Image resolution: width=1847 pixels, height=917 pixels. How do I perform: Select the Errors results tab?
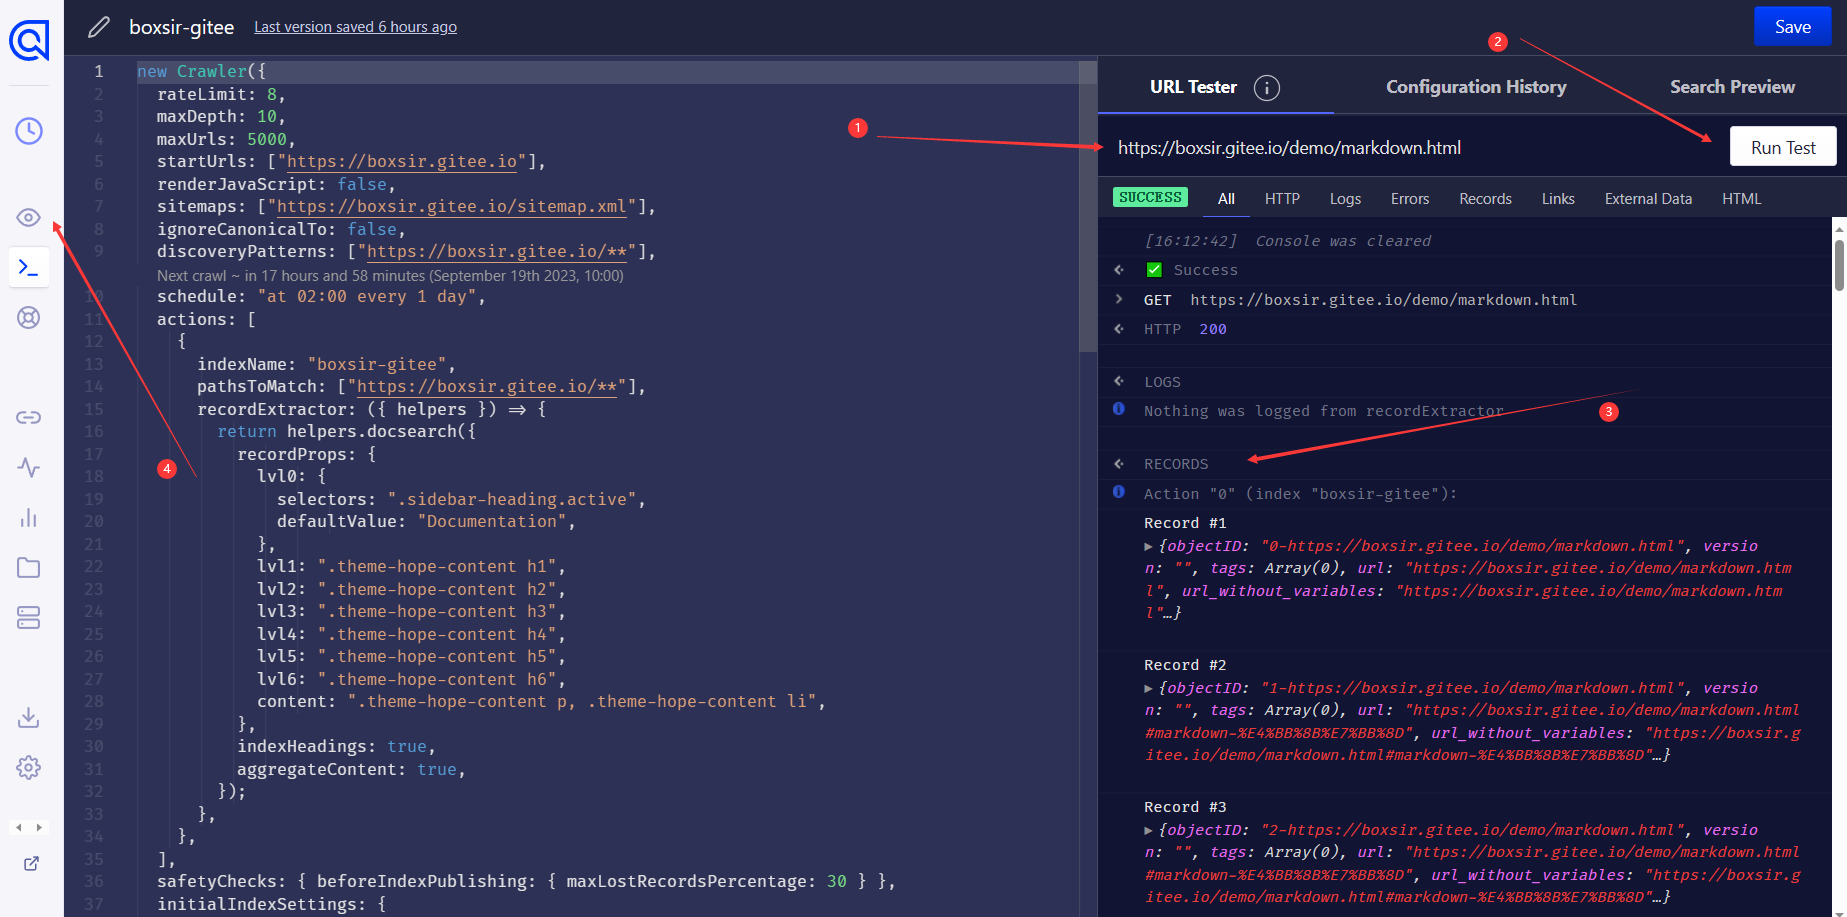point(1410,199)
